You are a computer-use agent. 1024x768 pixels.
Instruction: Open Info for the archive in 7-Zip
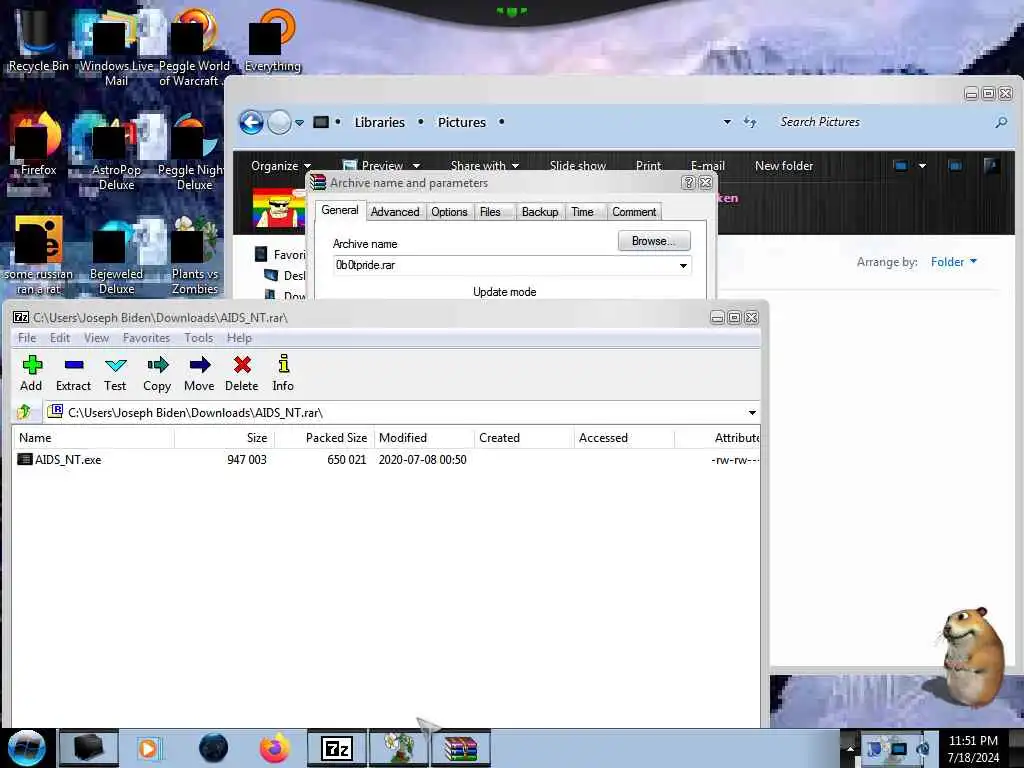[x=283, y=374]
